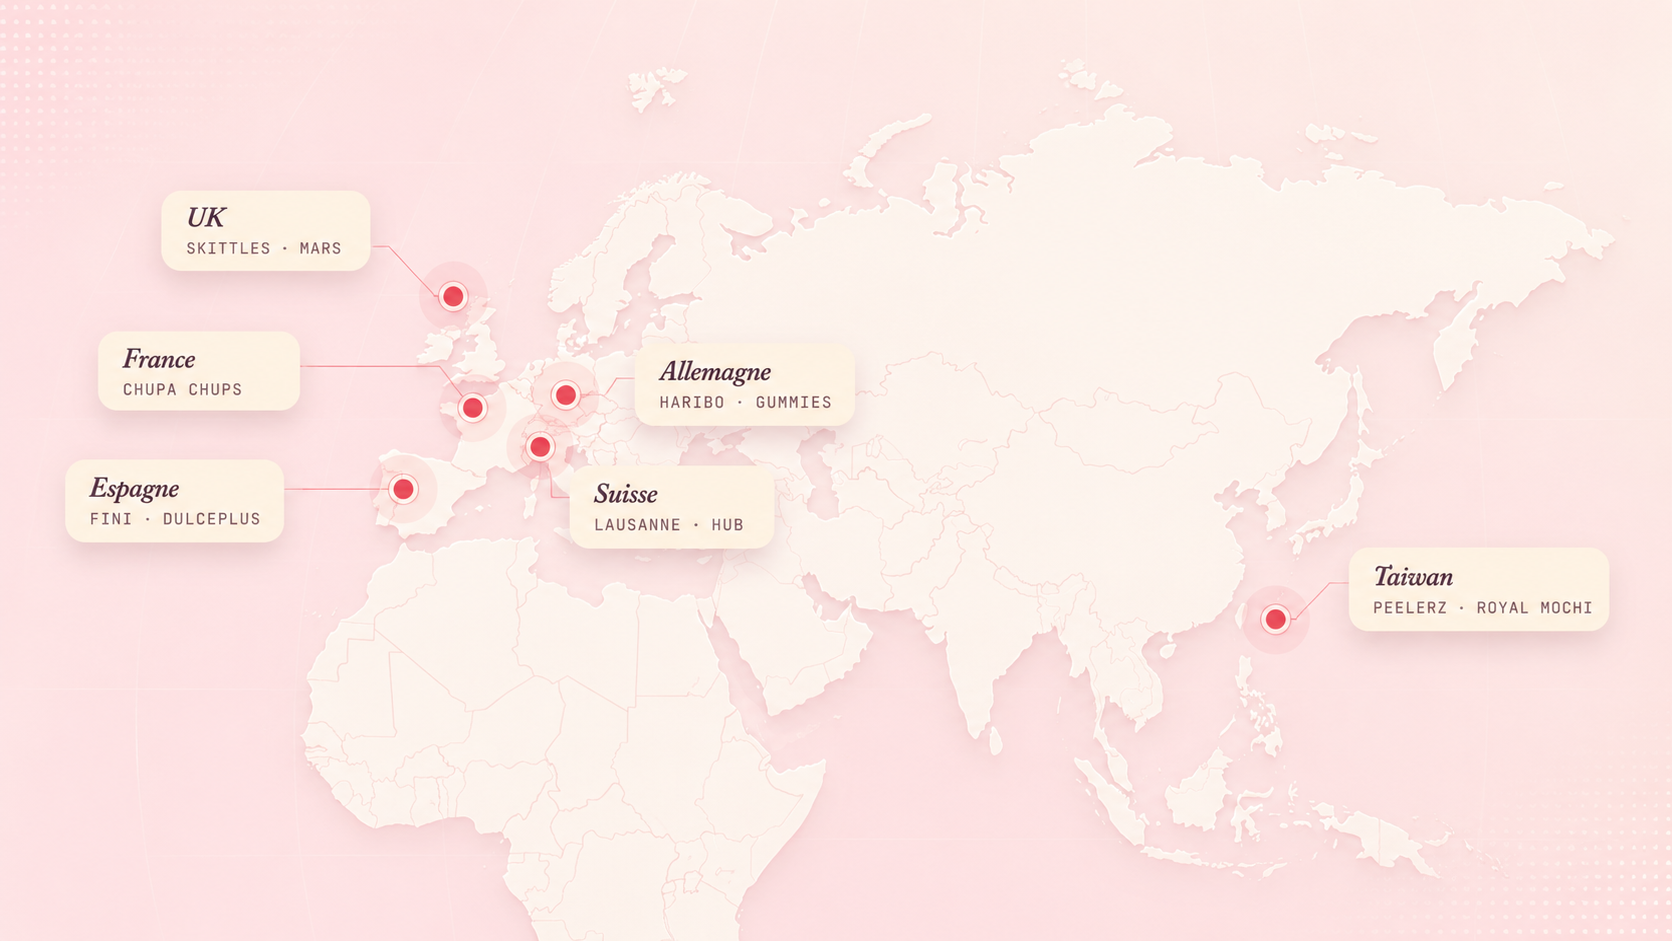Click the "HARIBO · GUMMIES" text
Image resolution: width=1672 pixels, height=941 pixels.
point(746,402)
